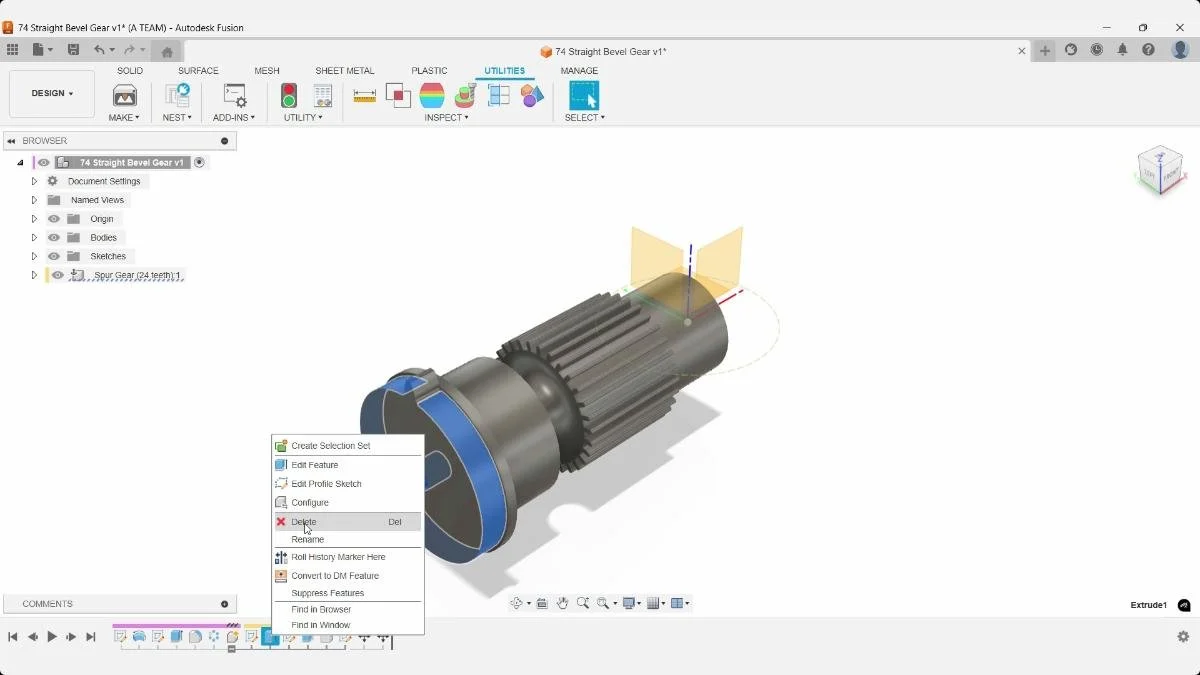Toggle Bodies folder visibility eye
1200x675 pixels.
tap(54, 238)
